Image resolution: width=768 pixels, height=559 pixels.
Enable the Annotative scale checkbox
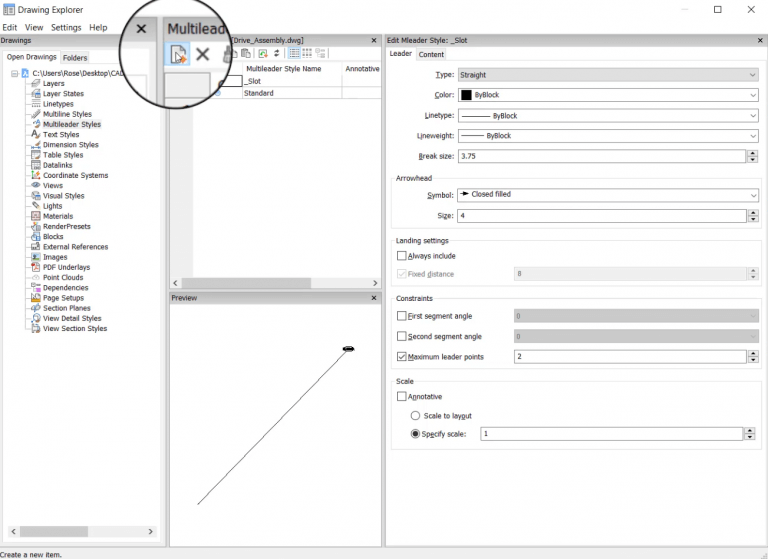(x=402, y=396)
